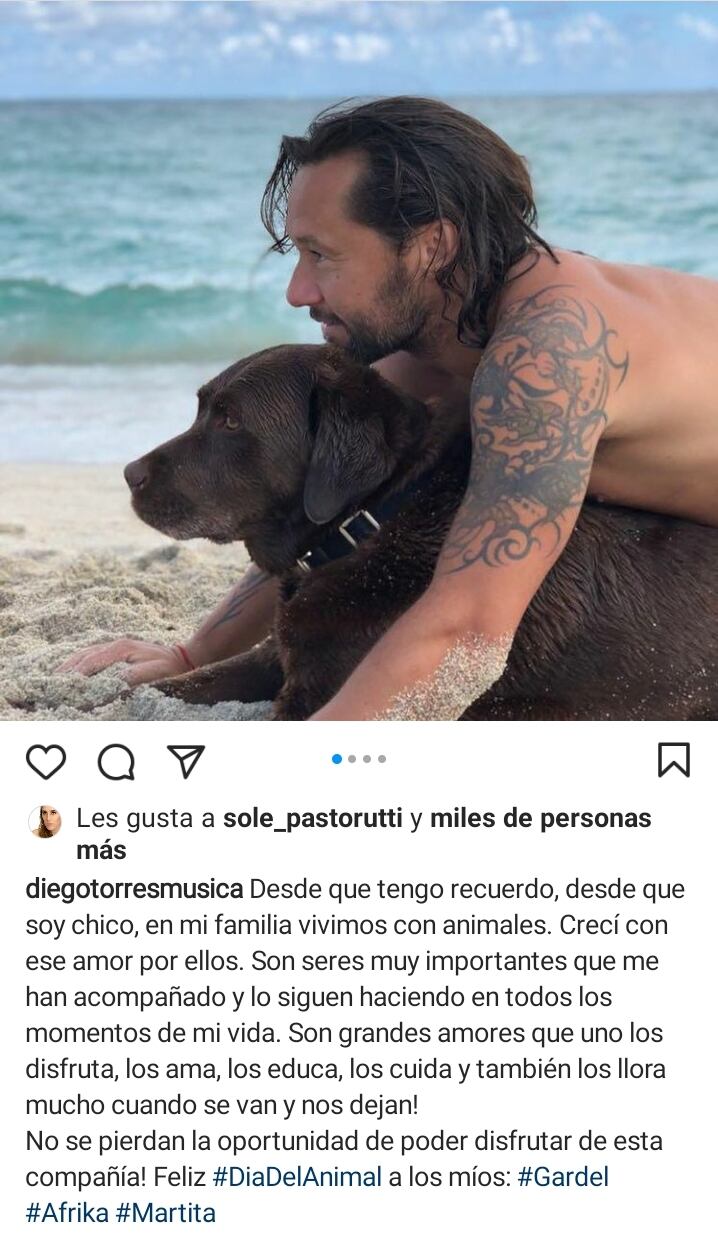Open the #Afrika hashtag
The image size is (718, 1239).
(x=67, y=1213)
